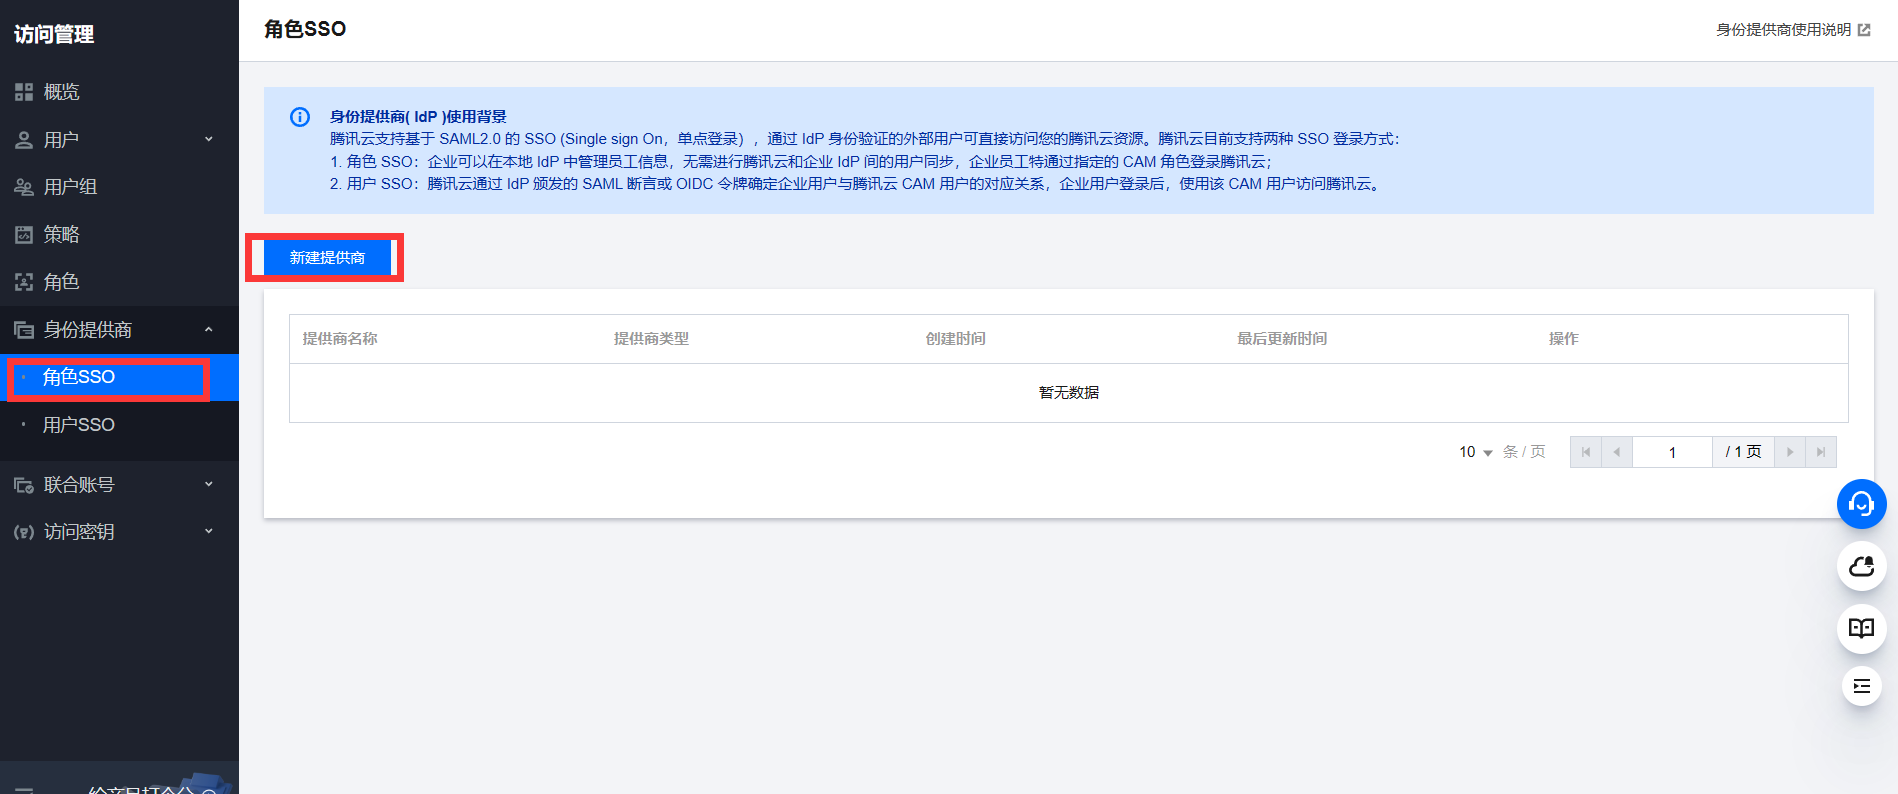Click the 概览 overview grid icon
1898x794 pixels.
click(x=24, y=92)
